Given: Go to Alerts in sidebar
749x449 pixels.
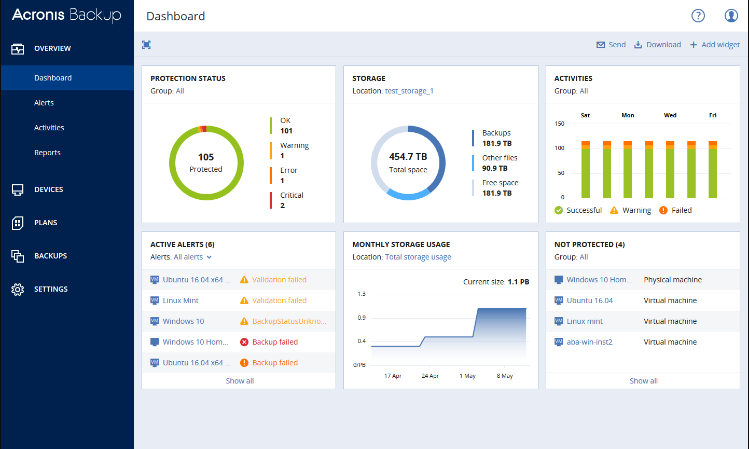Looking at the screenshot, I should pyautogui.click(x=44, y=103).
